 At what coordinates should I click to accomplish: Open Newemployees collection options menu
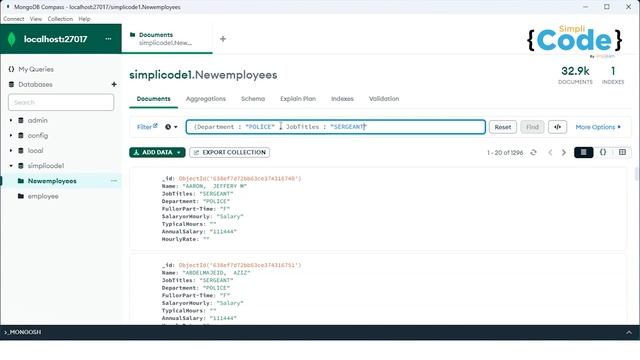pyautogui.click(x=114, y=181)
